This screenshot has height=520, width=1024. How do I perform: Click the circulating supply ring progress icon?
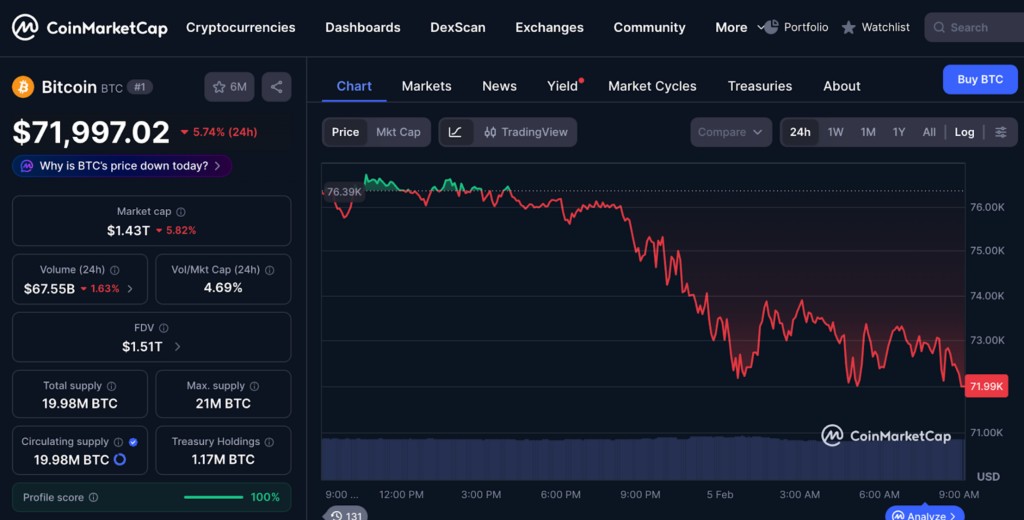(x=120, y=459)
